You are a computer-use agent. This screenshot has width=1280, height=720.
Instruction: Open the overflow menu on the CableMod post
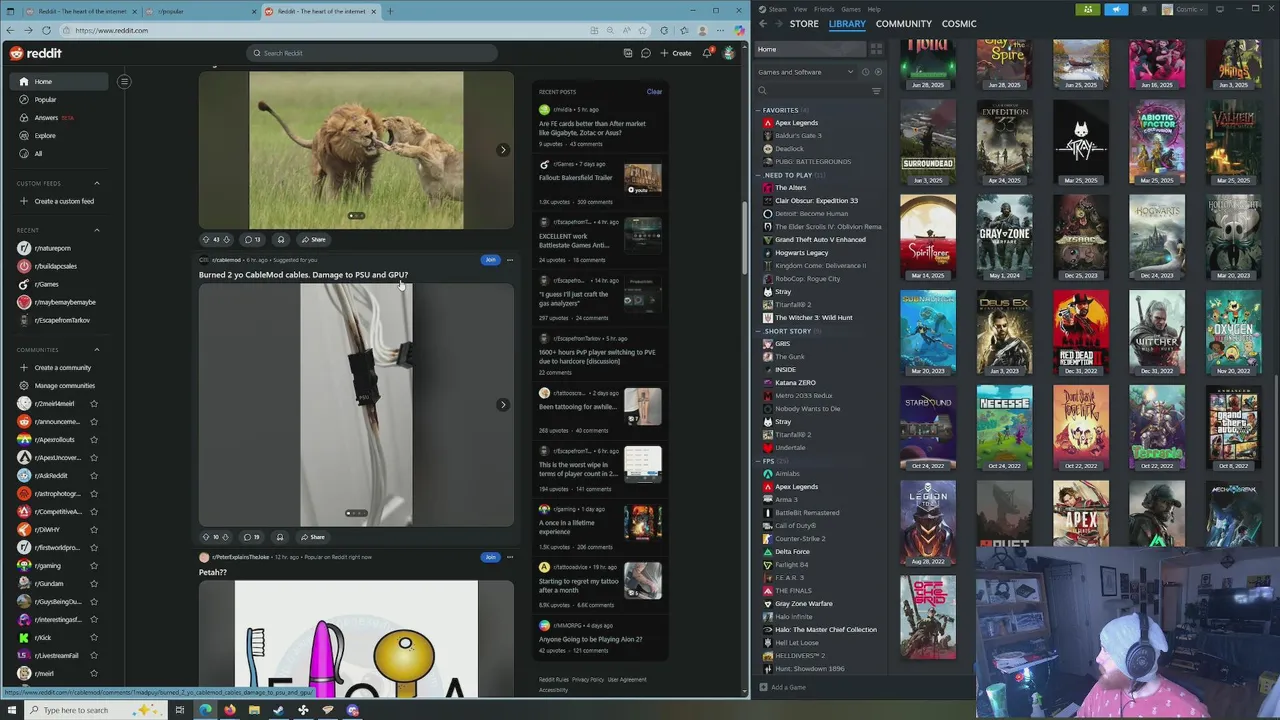510,260
